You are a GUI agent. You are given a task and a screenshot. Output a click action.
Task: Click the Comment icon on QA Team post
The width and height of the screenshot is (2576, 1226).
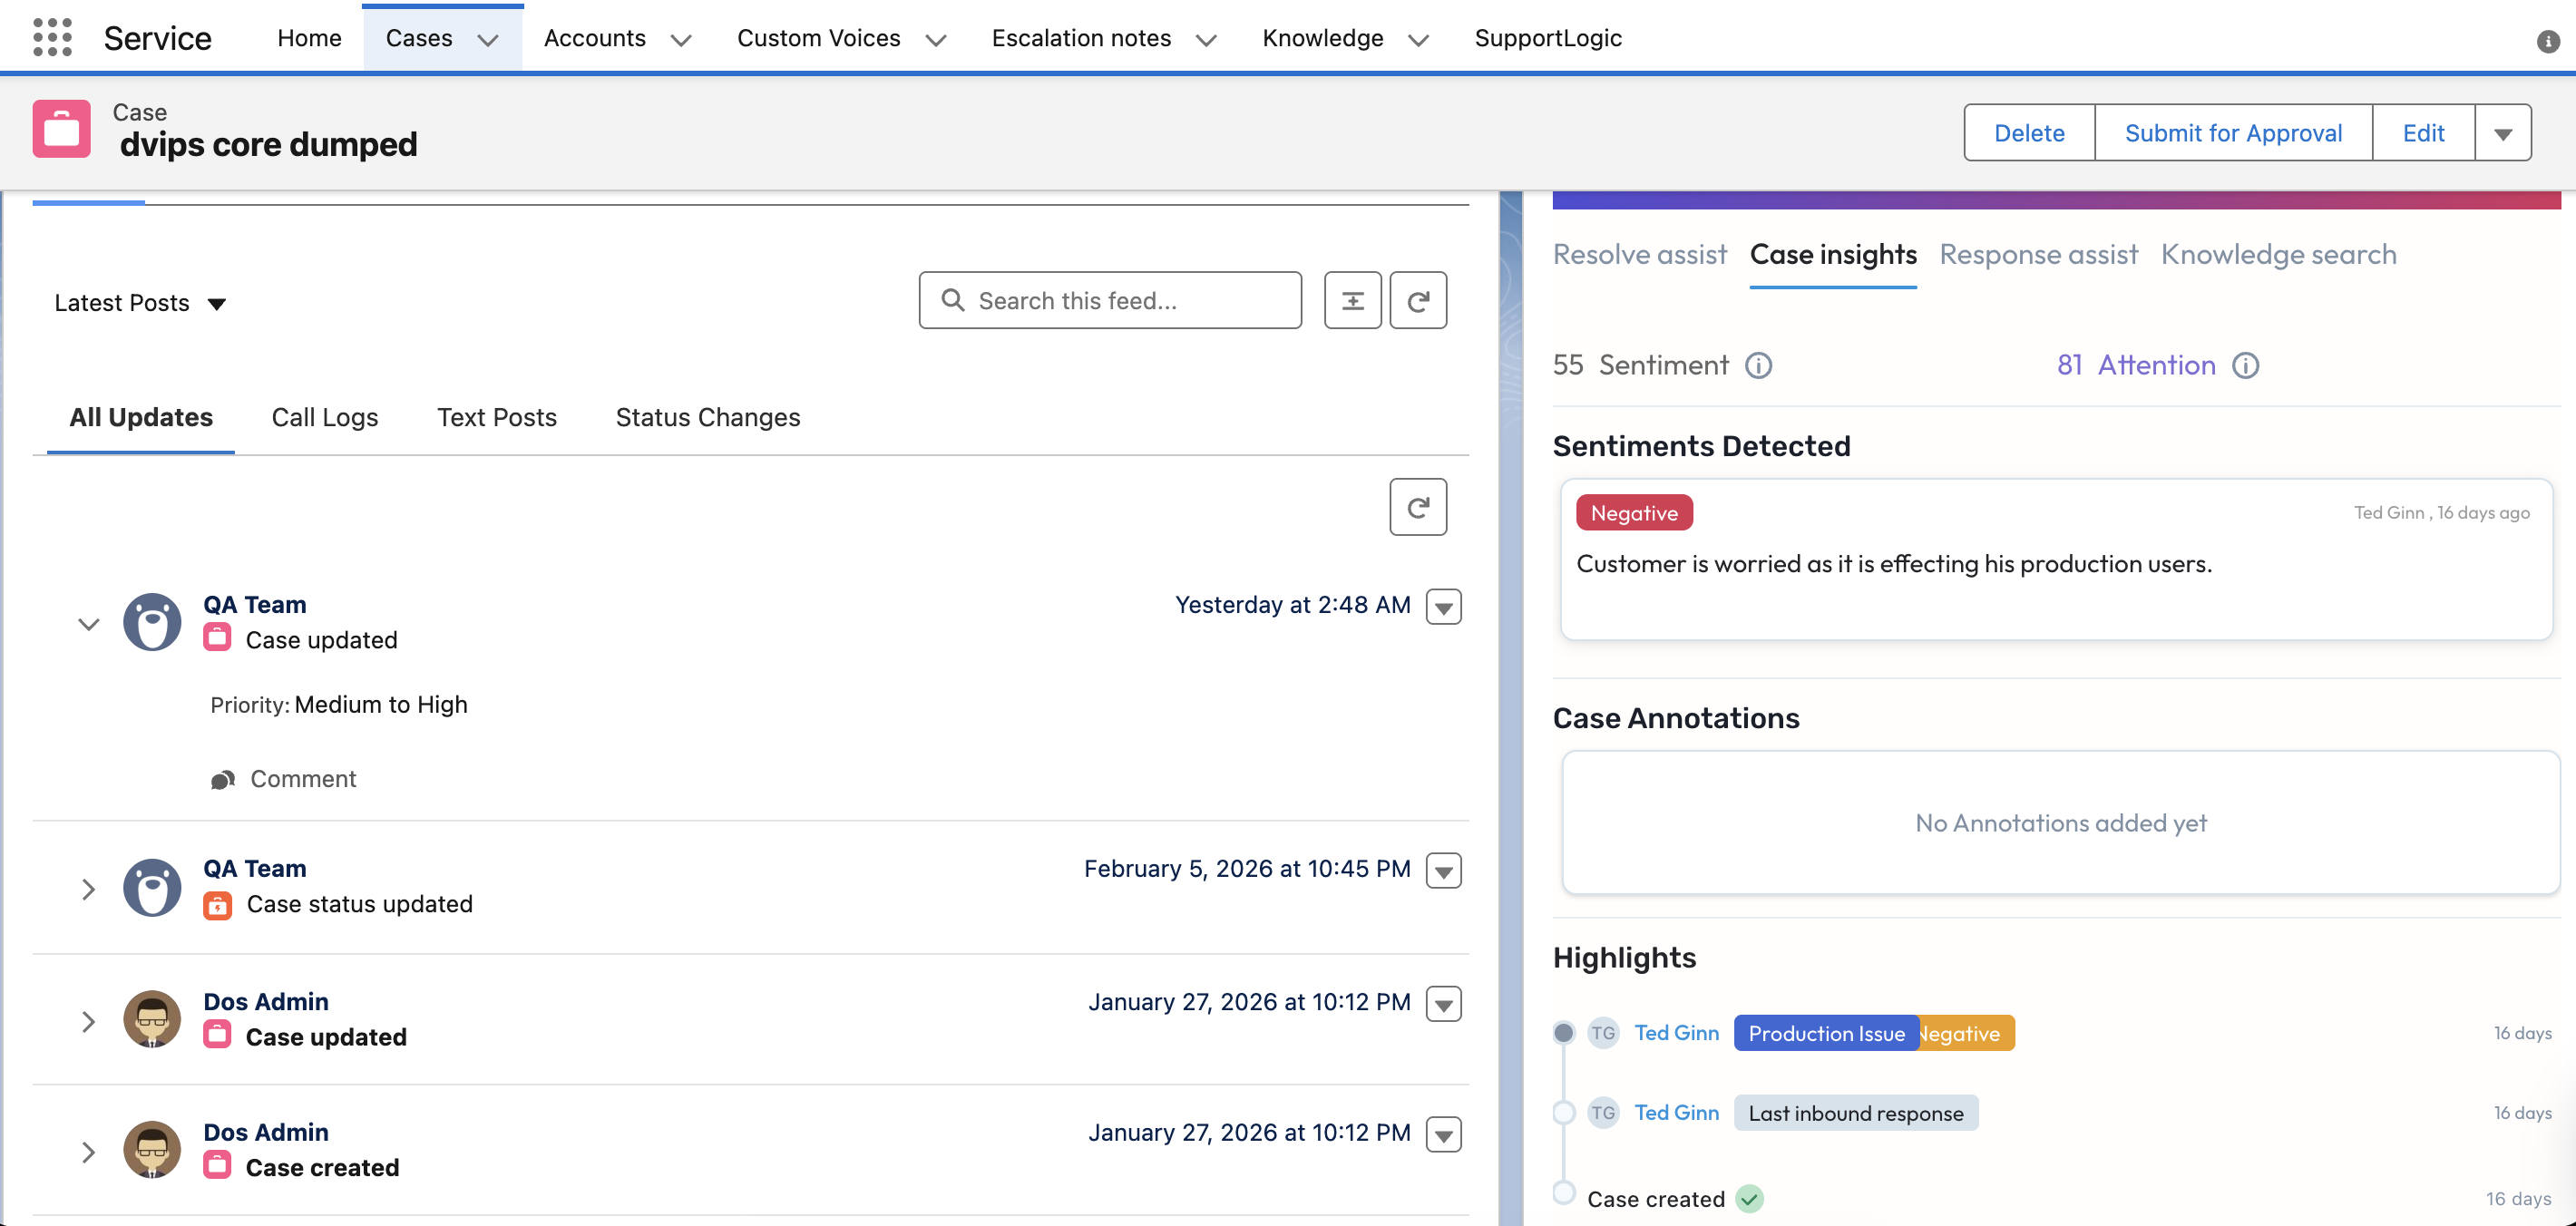coord(223,780)
